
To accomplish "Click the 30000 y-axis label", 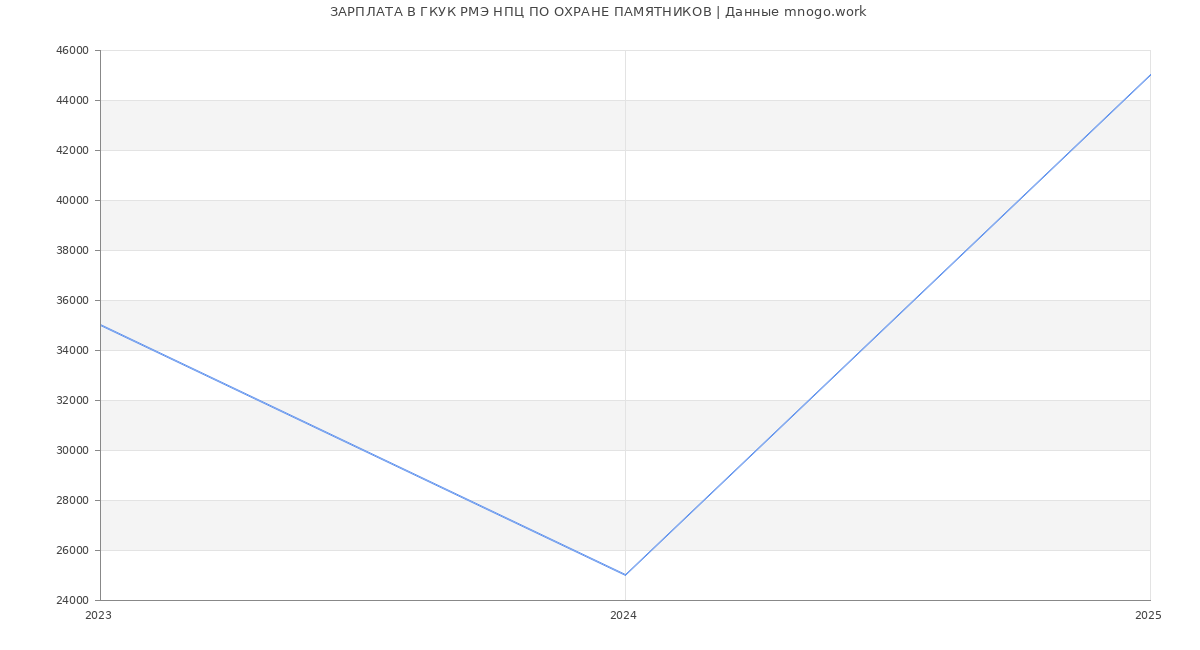I will tap(72, 451).
